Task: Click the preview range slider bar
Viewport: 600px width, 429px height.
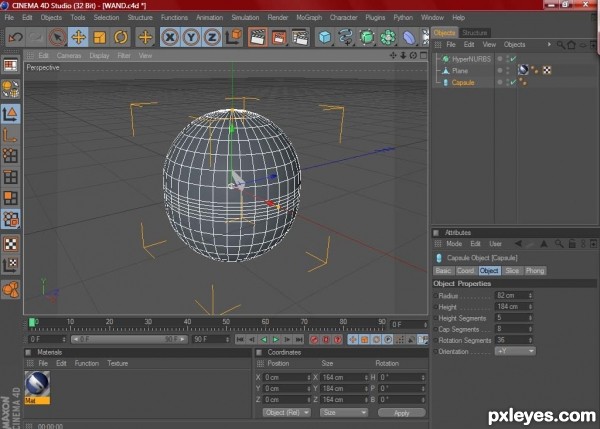Action: (x=129, y=339)
